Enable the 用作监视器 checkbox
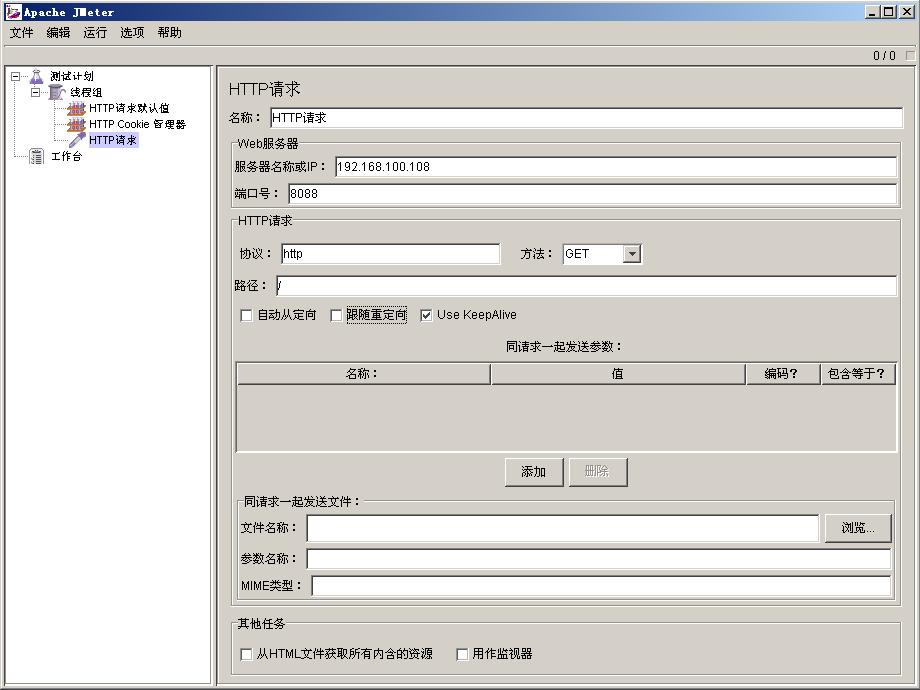The image size is (920, 690). [x=462, y=654]
